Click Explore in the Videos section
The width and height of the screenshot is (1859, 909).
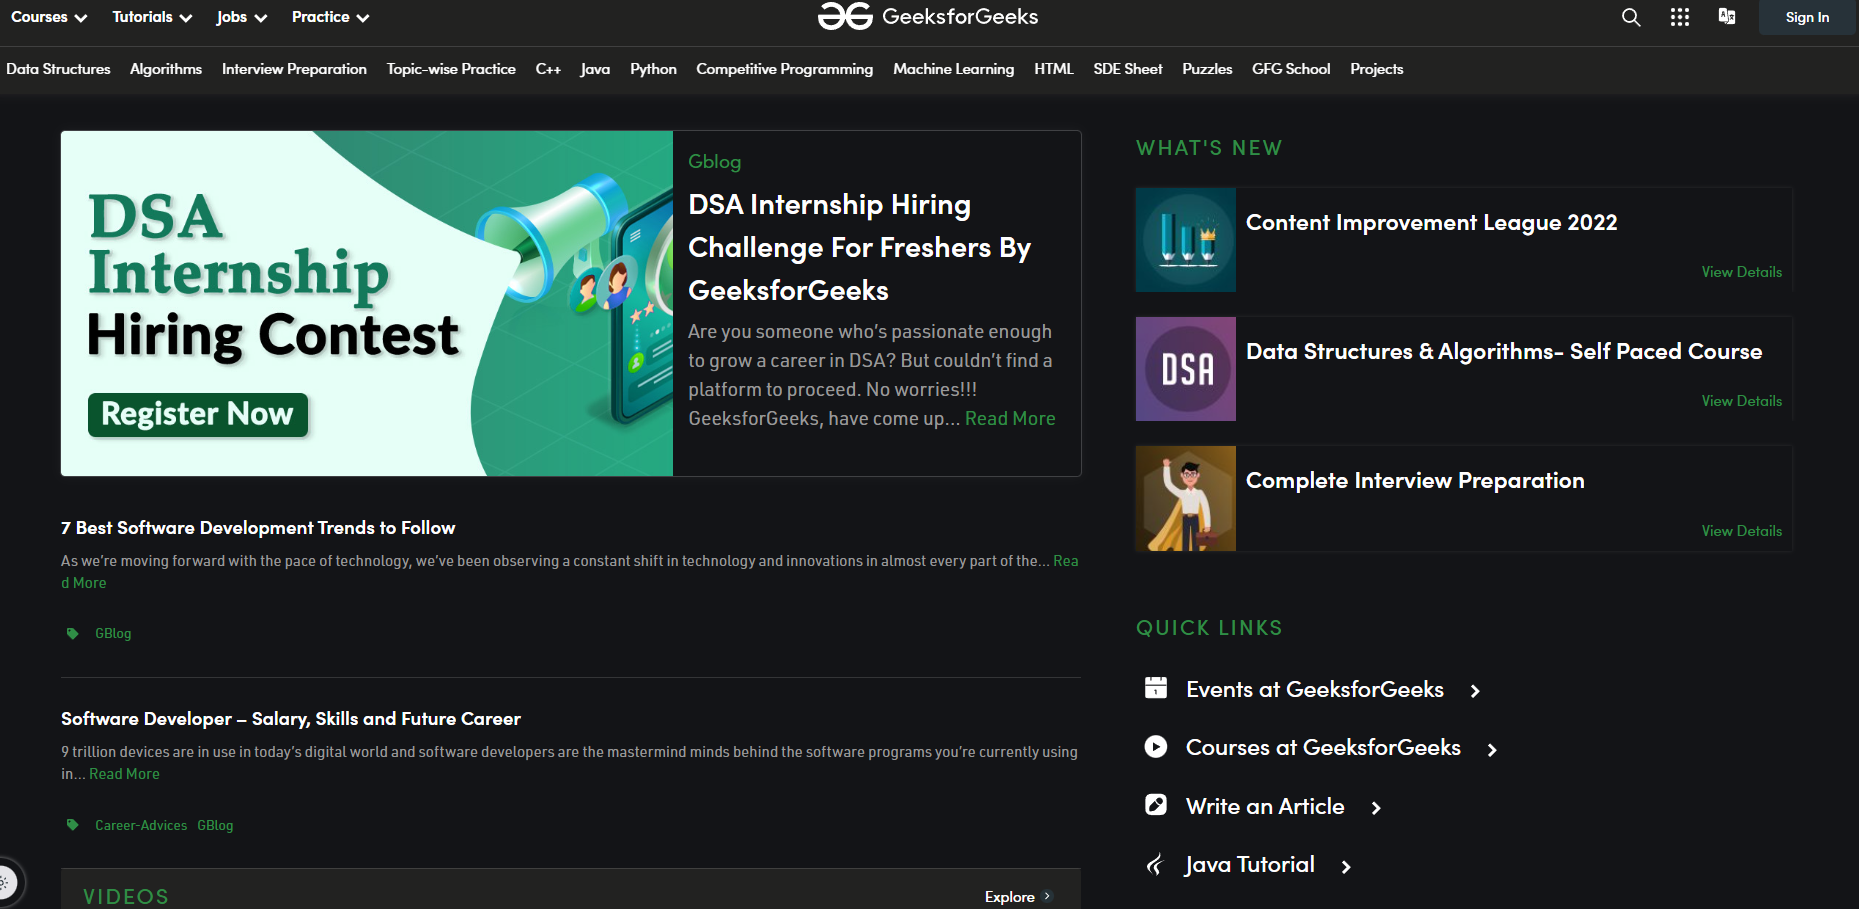(1009, 897)
